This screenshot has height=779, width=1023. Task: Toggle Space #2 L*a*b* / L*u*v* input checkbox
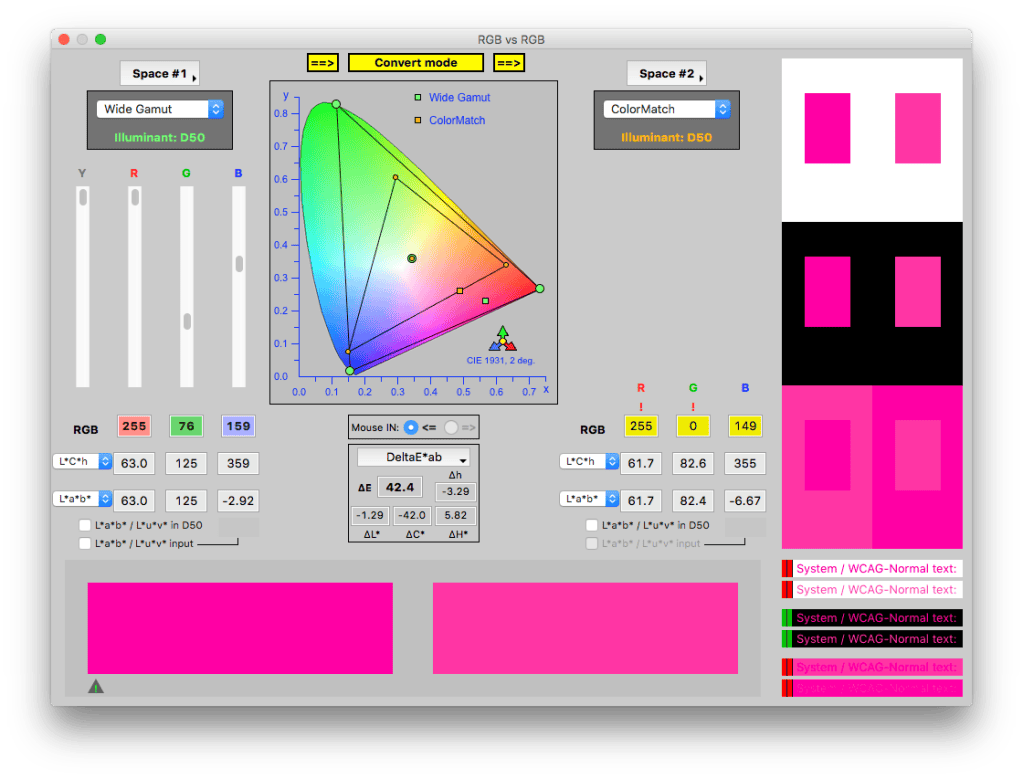pos(592,543)
